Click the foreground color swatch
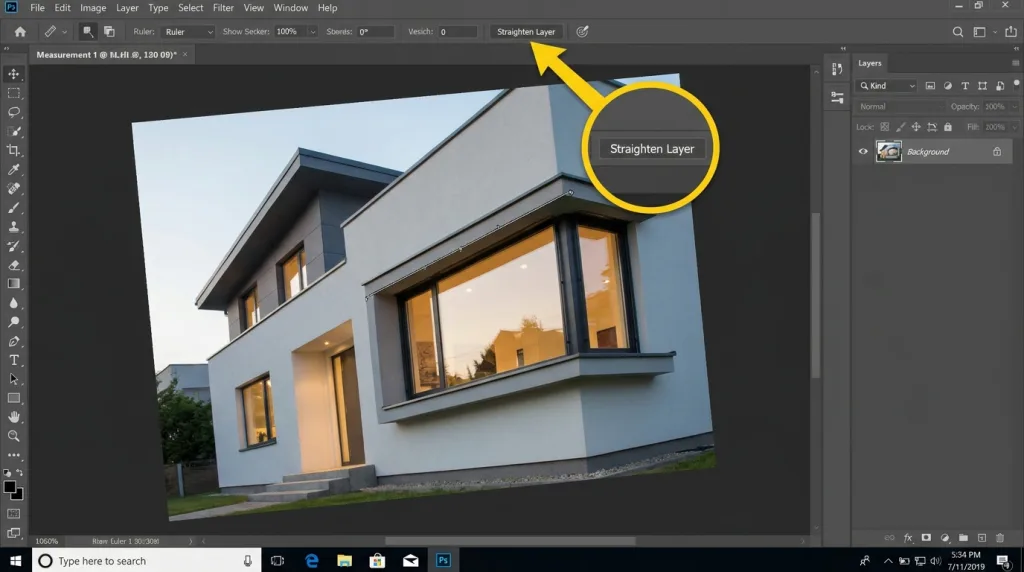This screenshot has width=1024, height=572. pos(9,487)
